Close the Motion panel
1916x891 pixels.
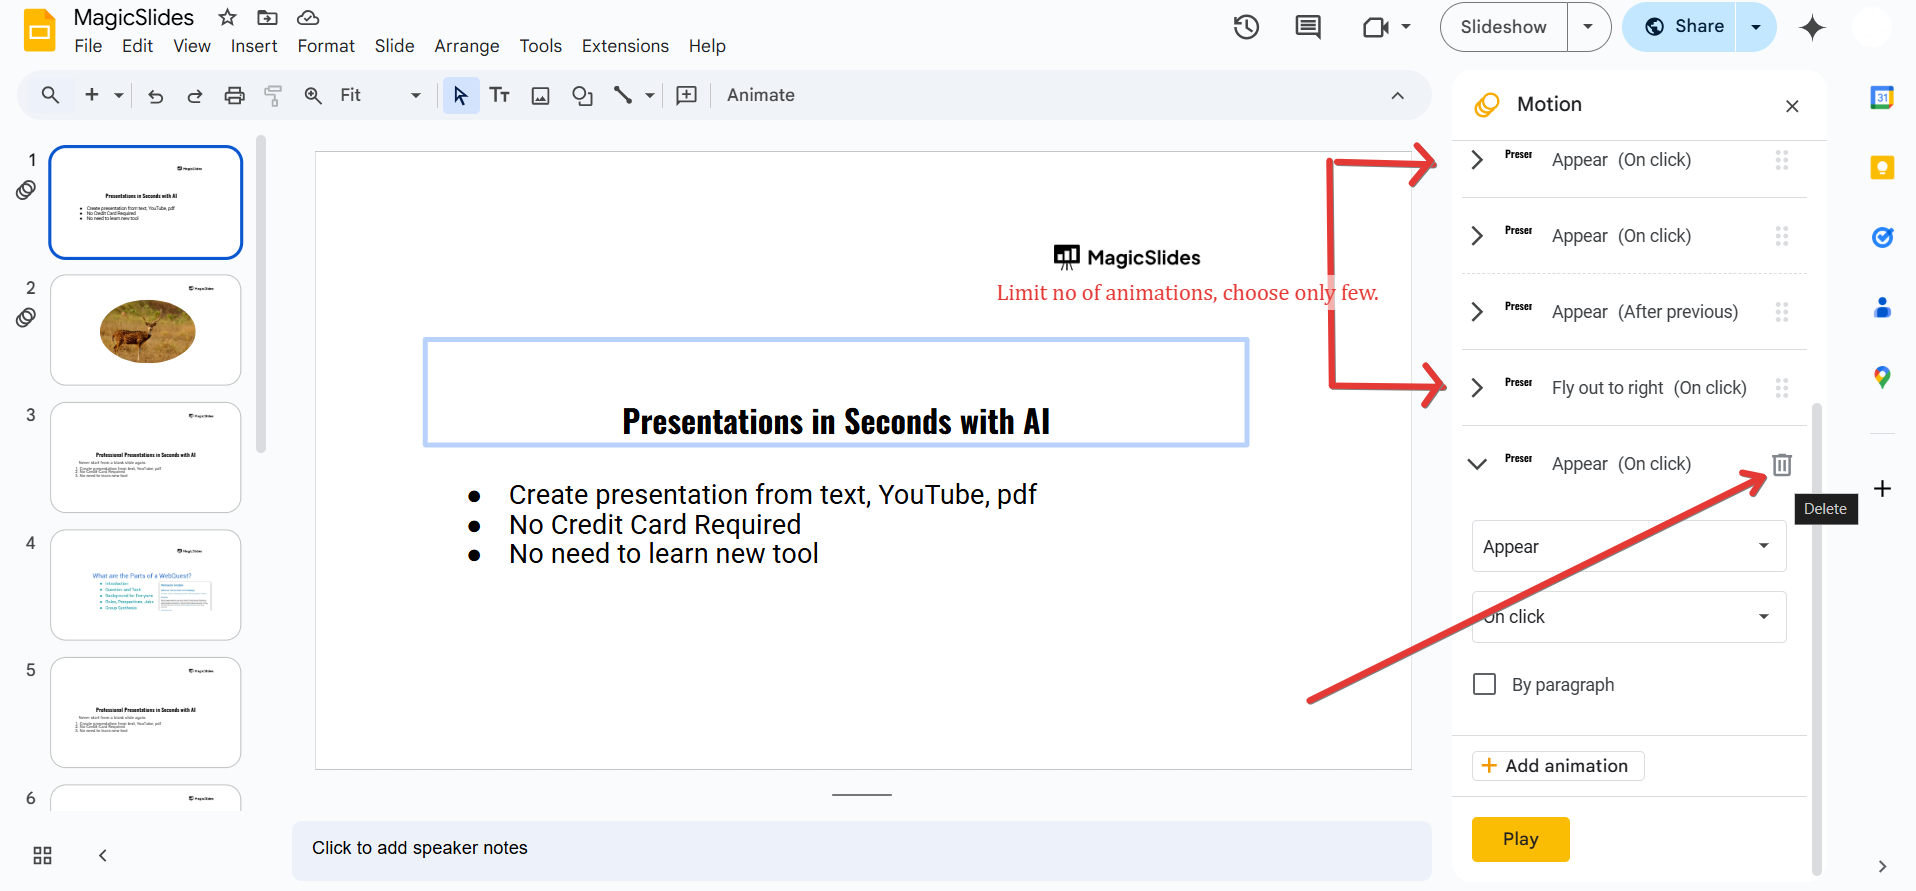(x=1792, y=106)
